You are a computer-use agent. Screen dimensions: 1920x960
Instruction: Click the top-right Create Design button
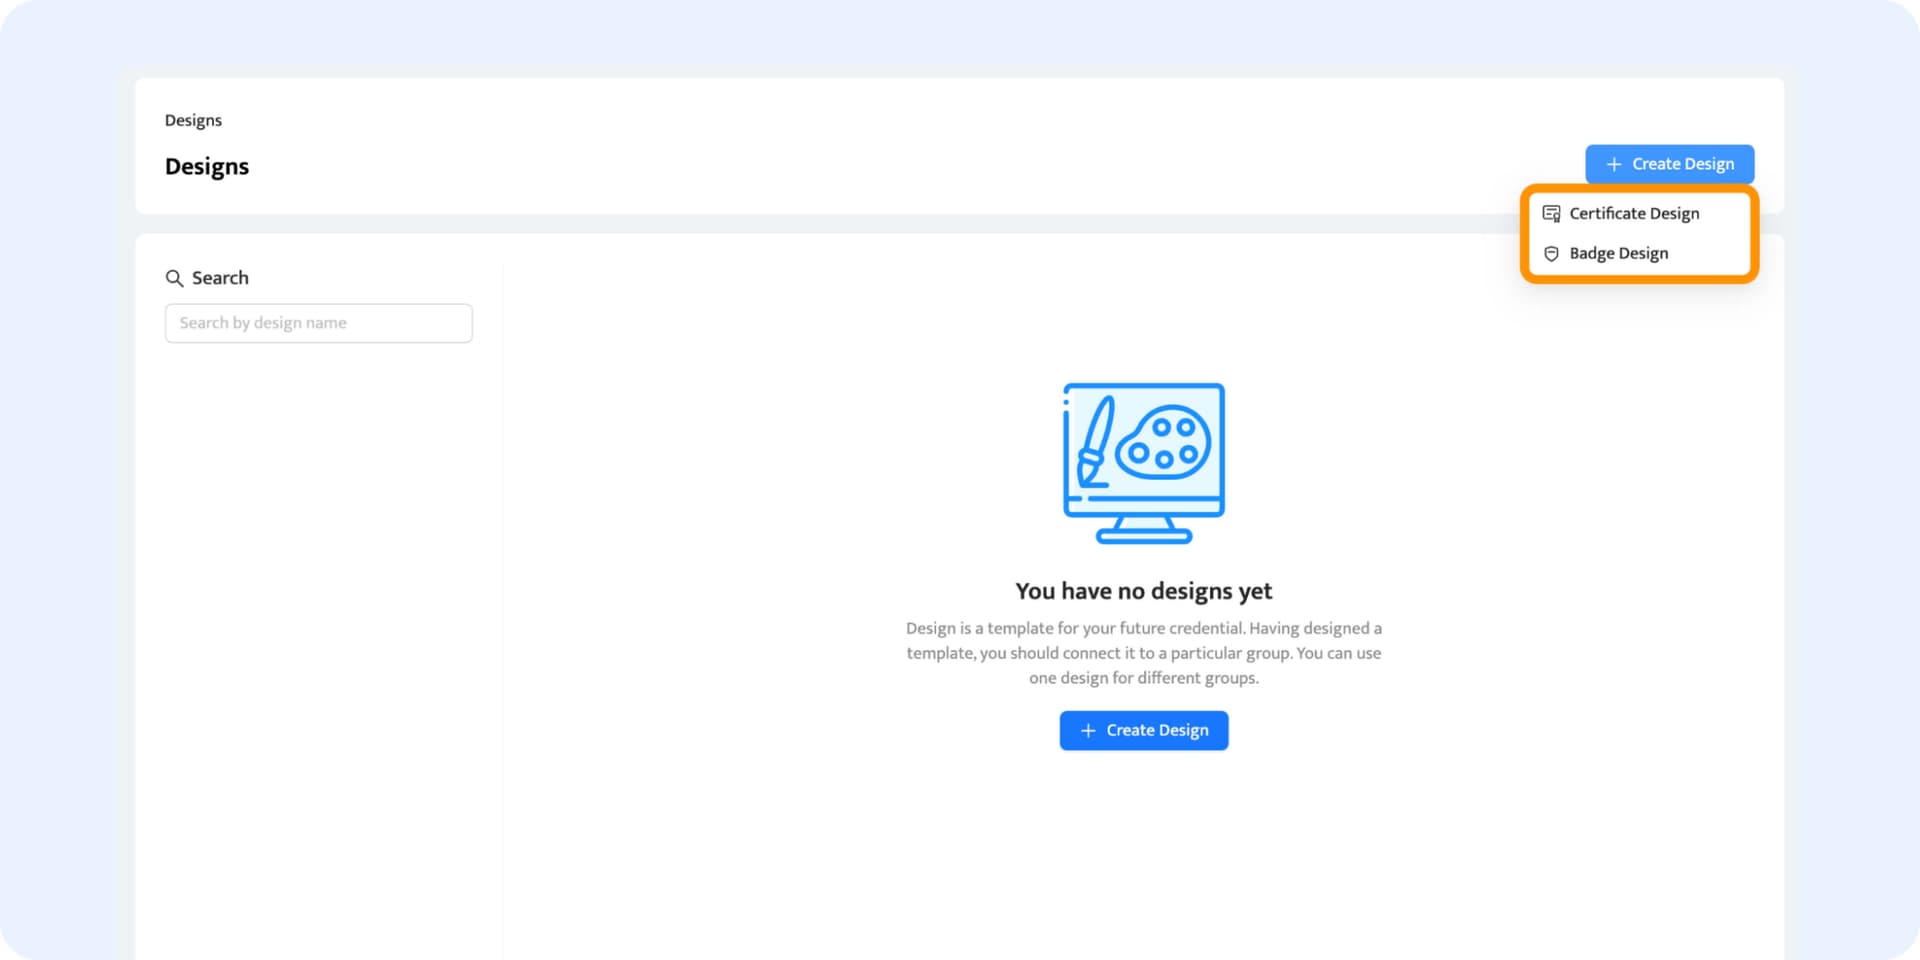(1669, 164)
